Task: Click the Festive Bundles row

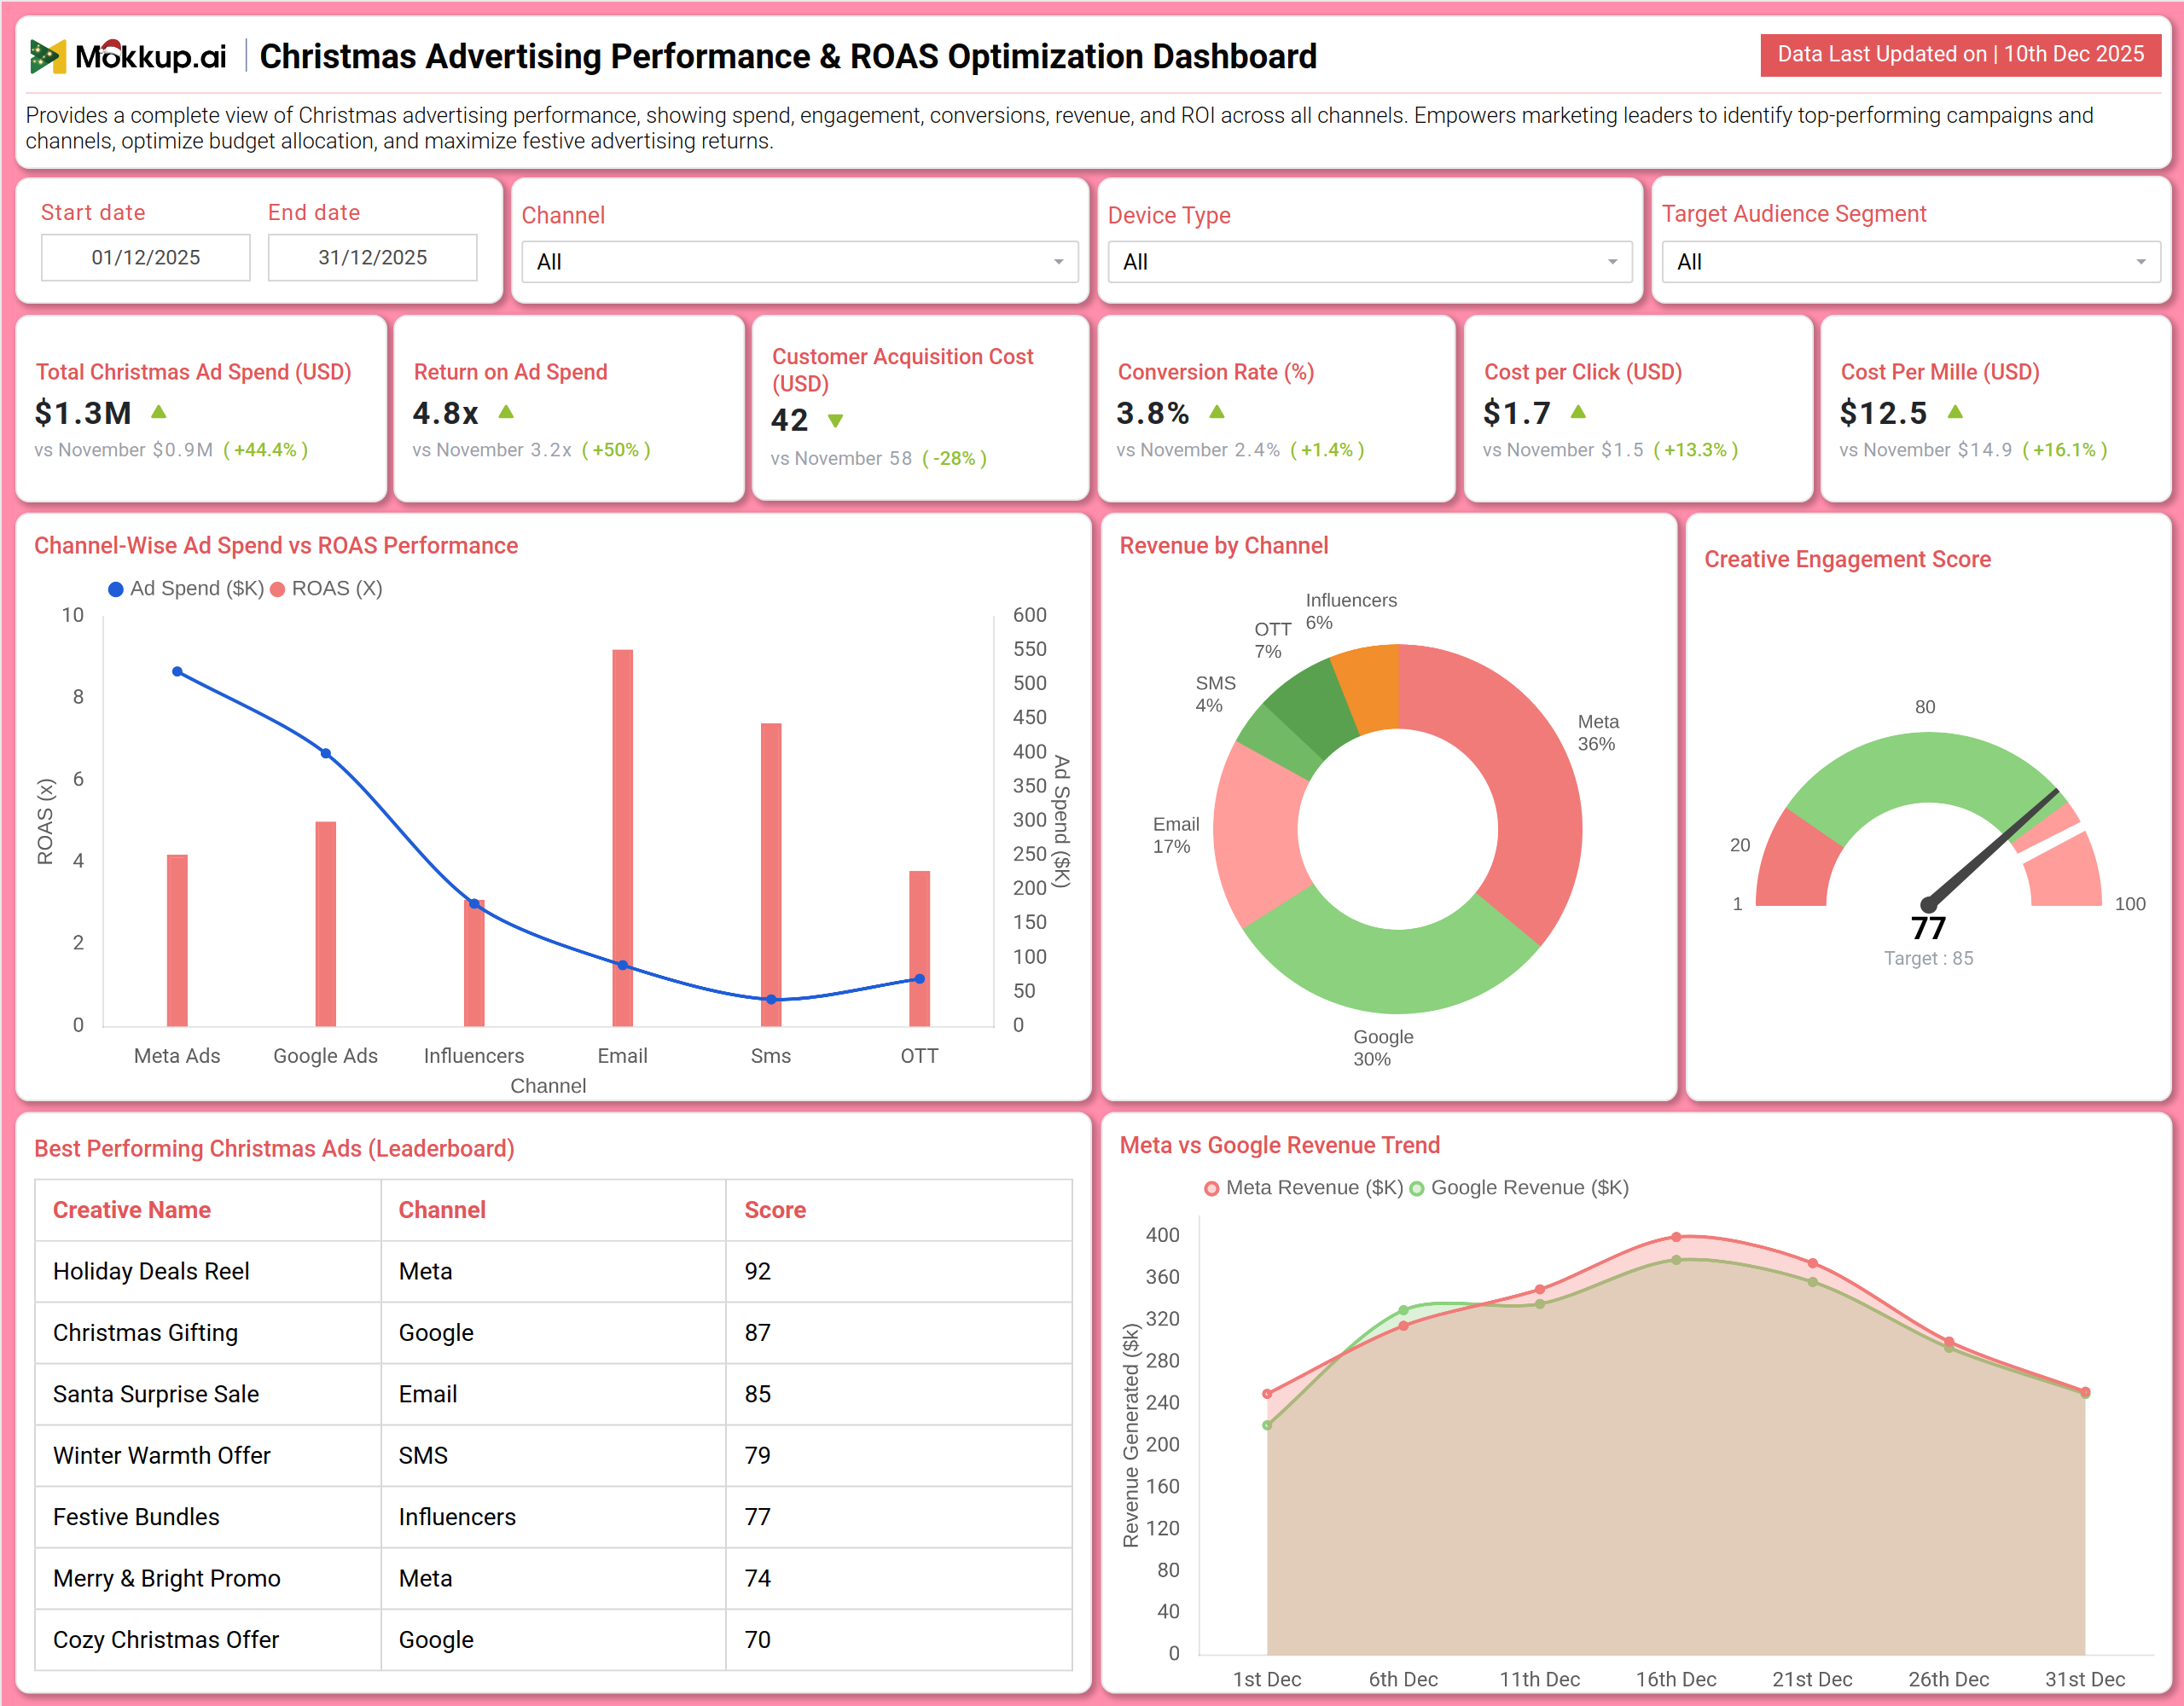Action: [553, 1517]
